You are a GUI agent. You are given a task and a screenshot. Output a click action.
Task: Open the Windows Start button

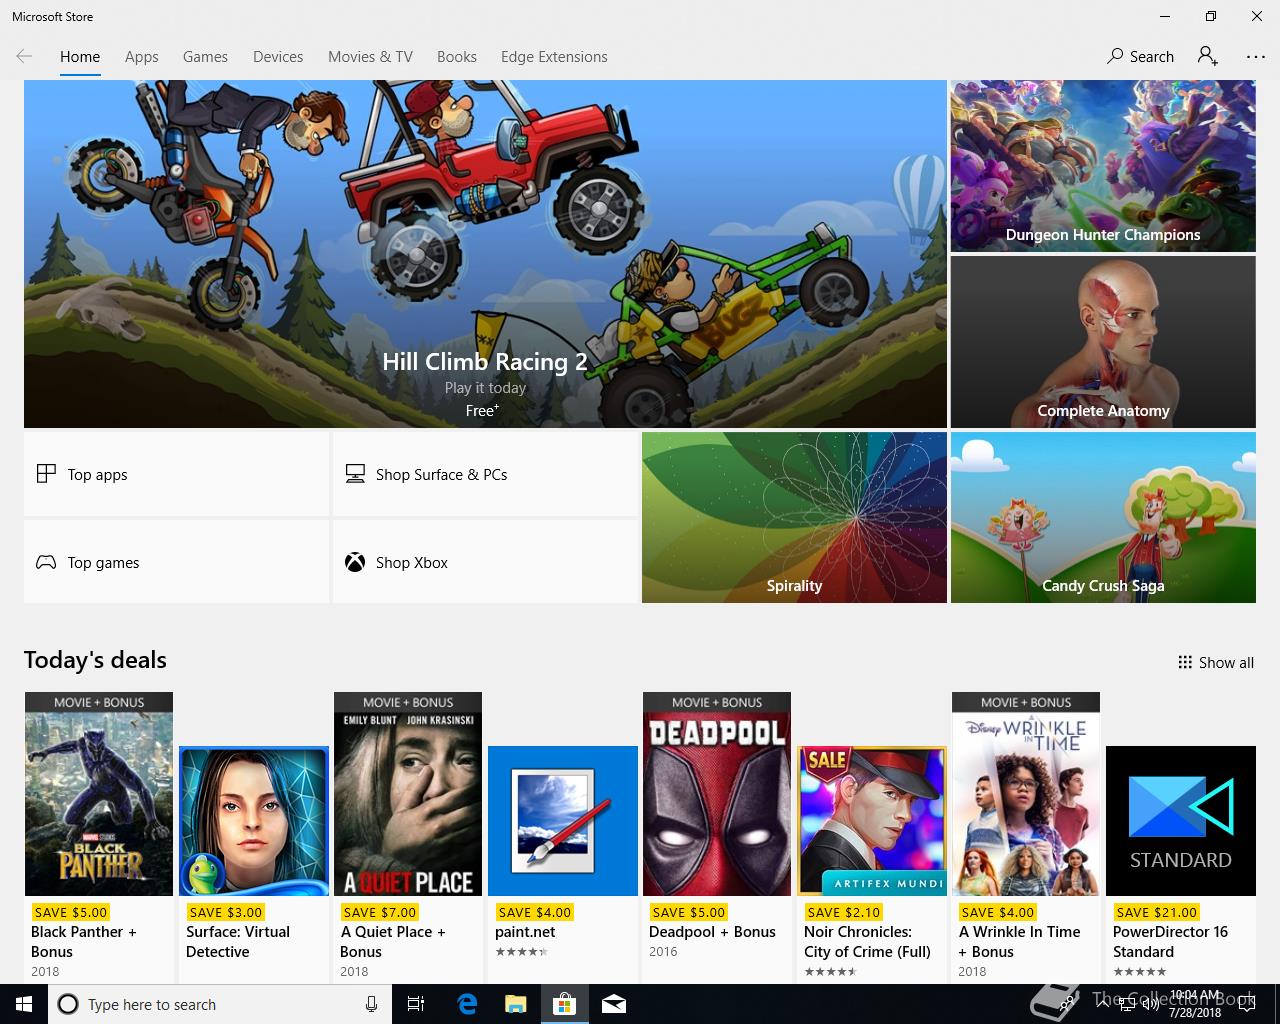[x=24, y=1004]
